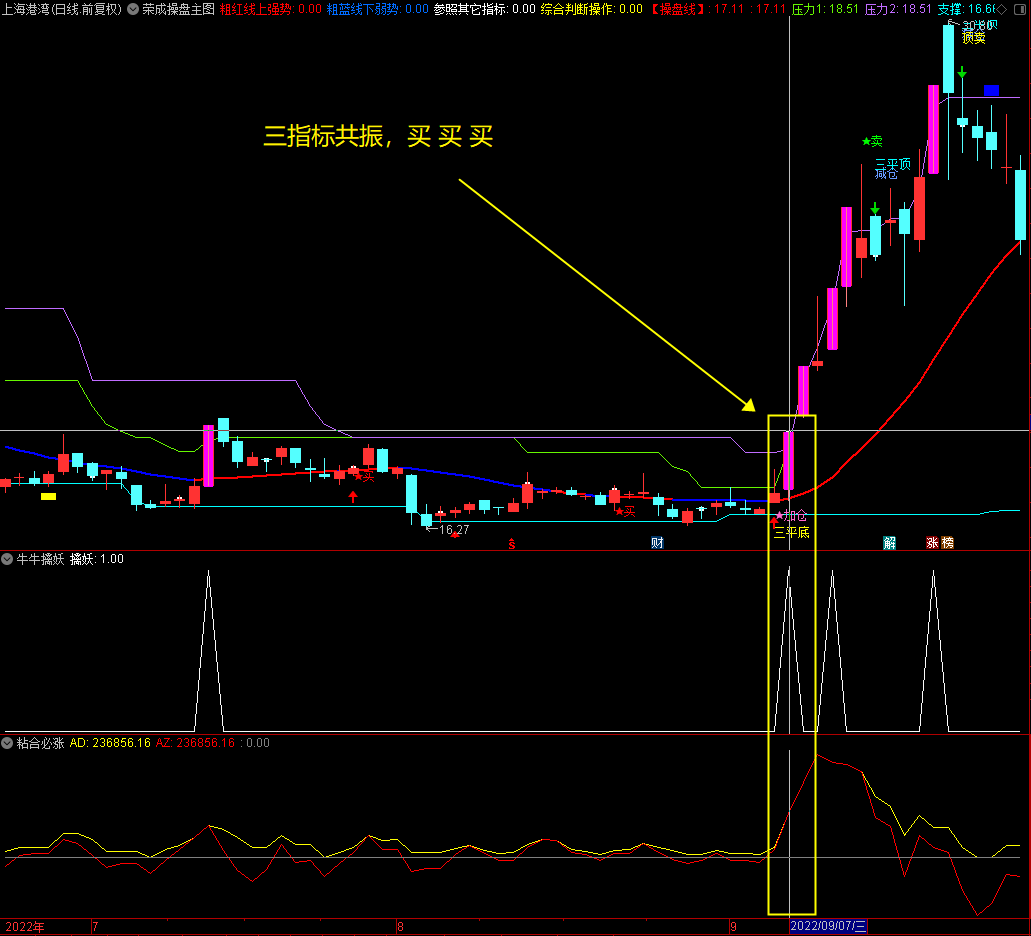Click month 9 on the time axis
Image resolution: width=1031 pixels, height=936 pixels.
click(733, 927)
